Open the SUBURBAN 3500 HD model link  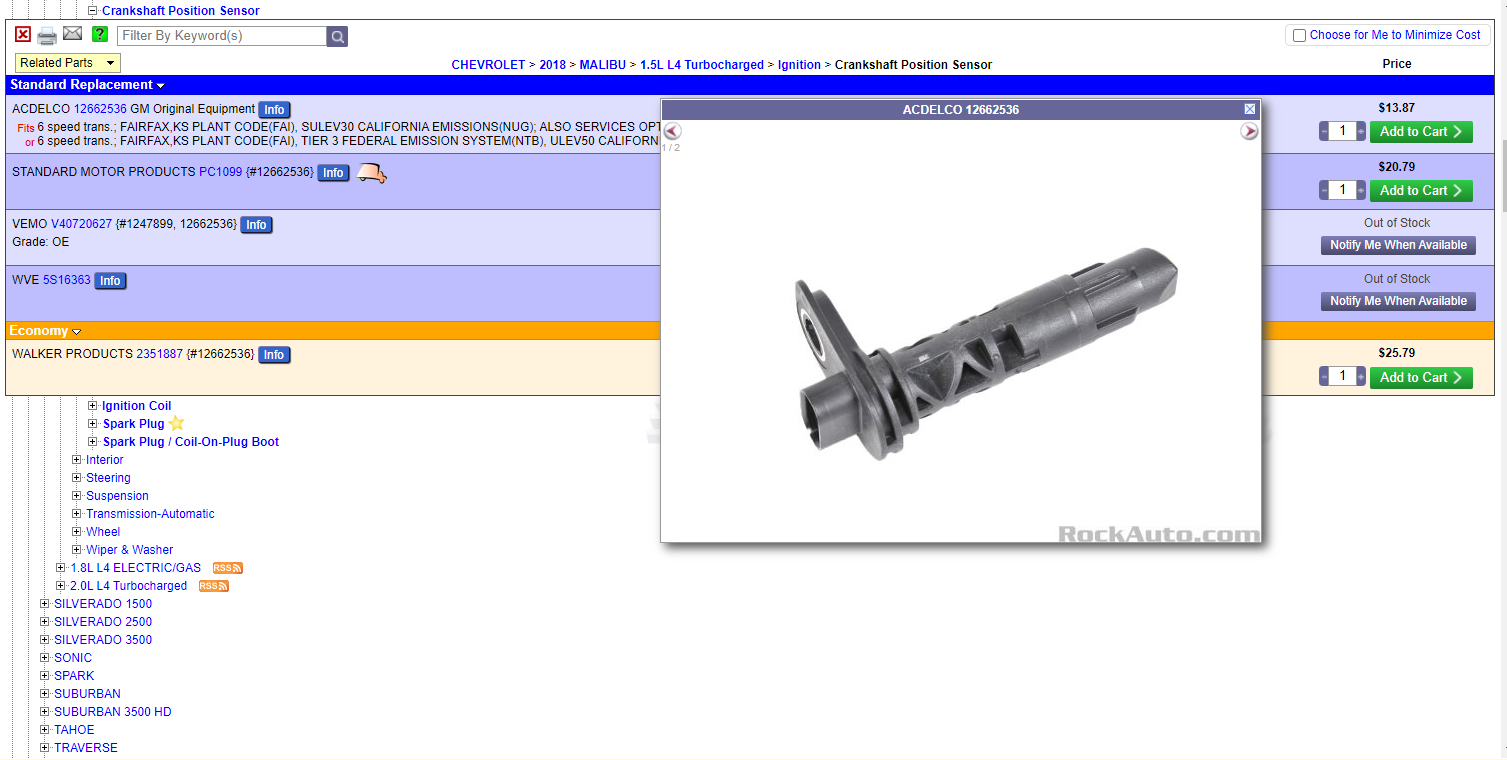point(113,712)
